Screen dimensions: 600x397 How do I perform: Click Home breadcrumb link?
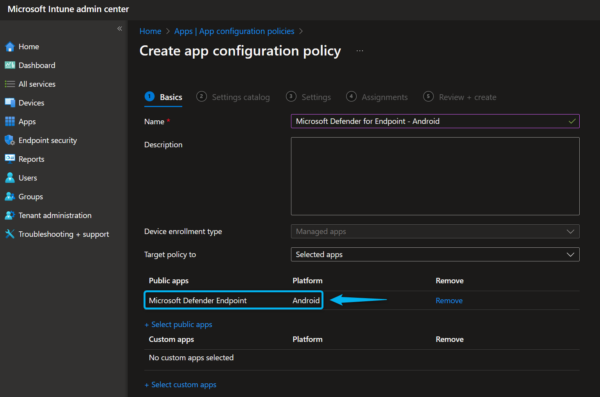tap(150, 31)
